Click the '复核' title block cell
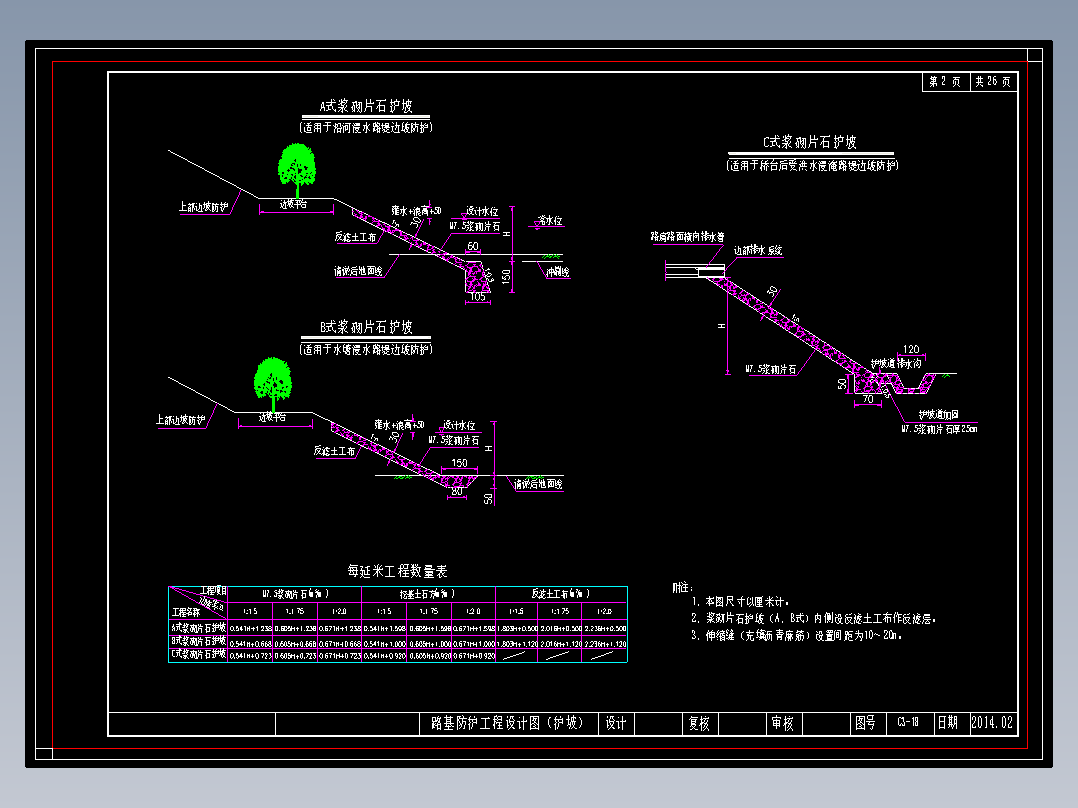The width and height of the screenshot is (1078, 808). click(699, 723)
